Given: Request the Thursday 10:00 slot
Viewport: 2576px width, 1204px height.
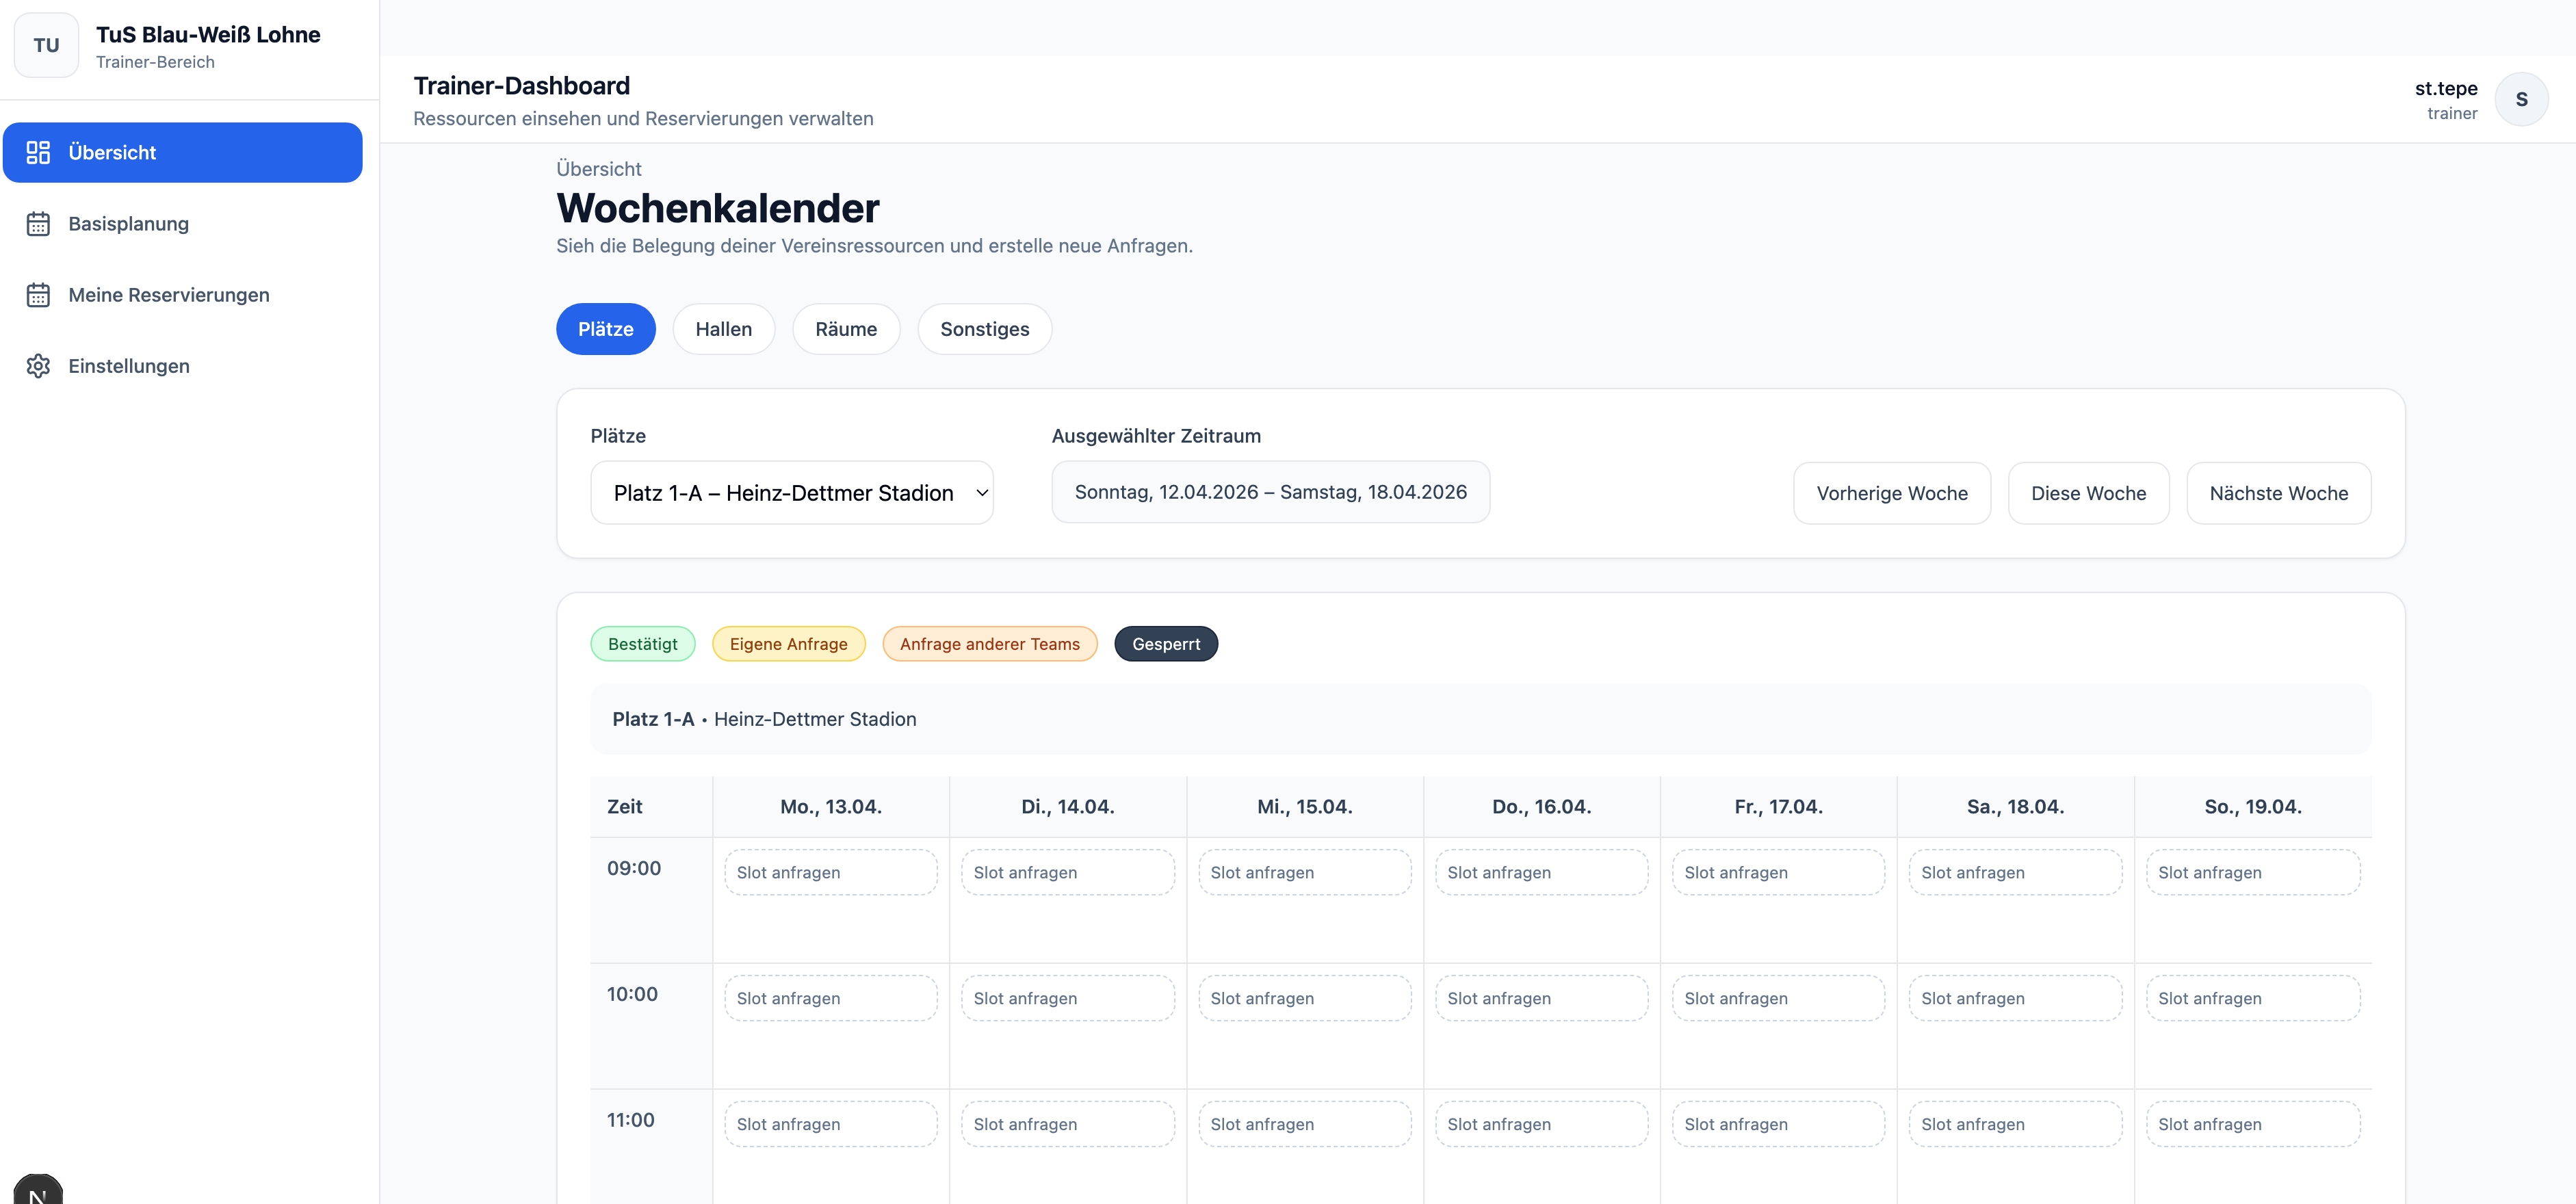Looking at the screenshot, I should point(1542,998).
